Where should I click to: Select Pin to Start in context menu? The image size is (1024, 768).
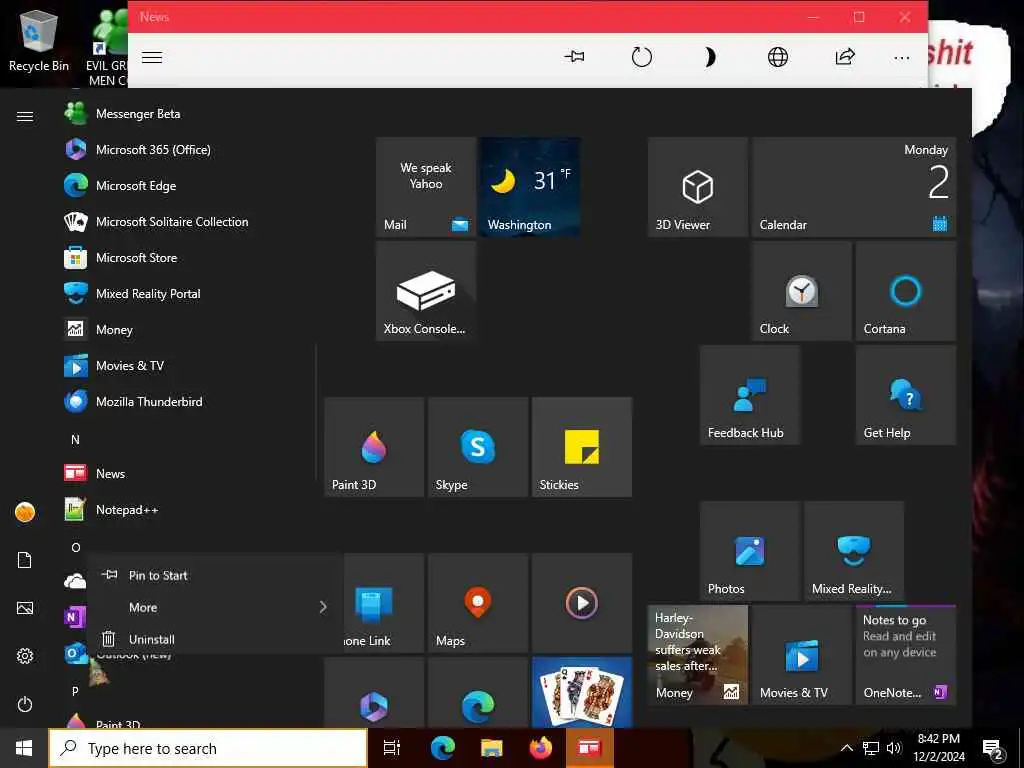click(x=215, y=575)
